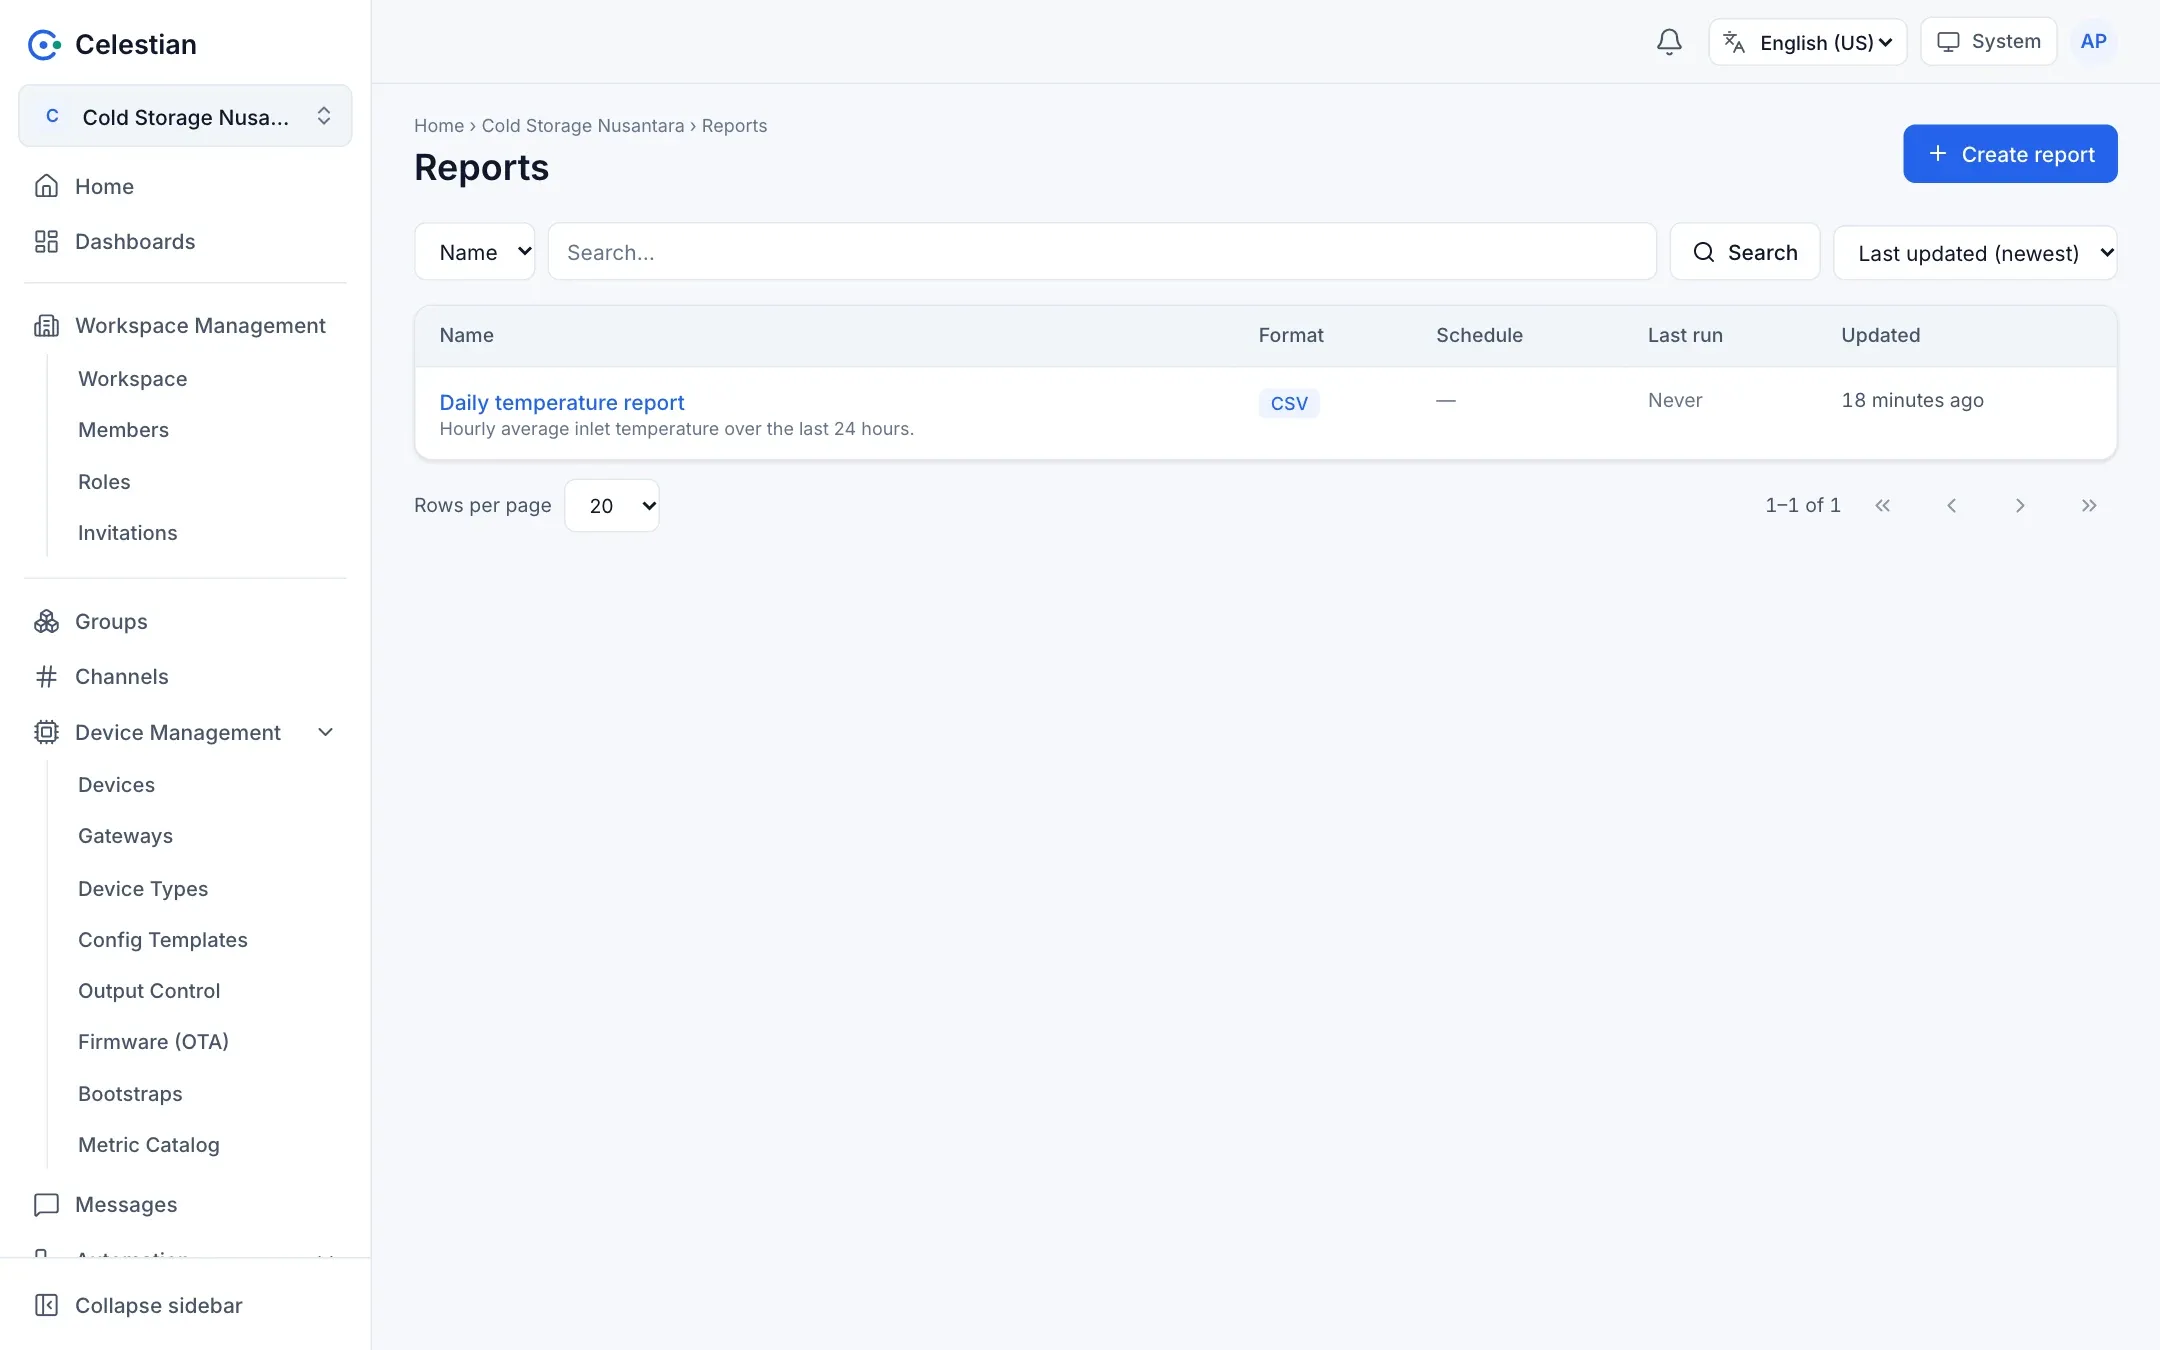Open the Members page
This screenshot has width=2160, height=1350.
click(x=123, y=430)
